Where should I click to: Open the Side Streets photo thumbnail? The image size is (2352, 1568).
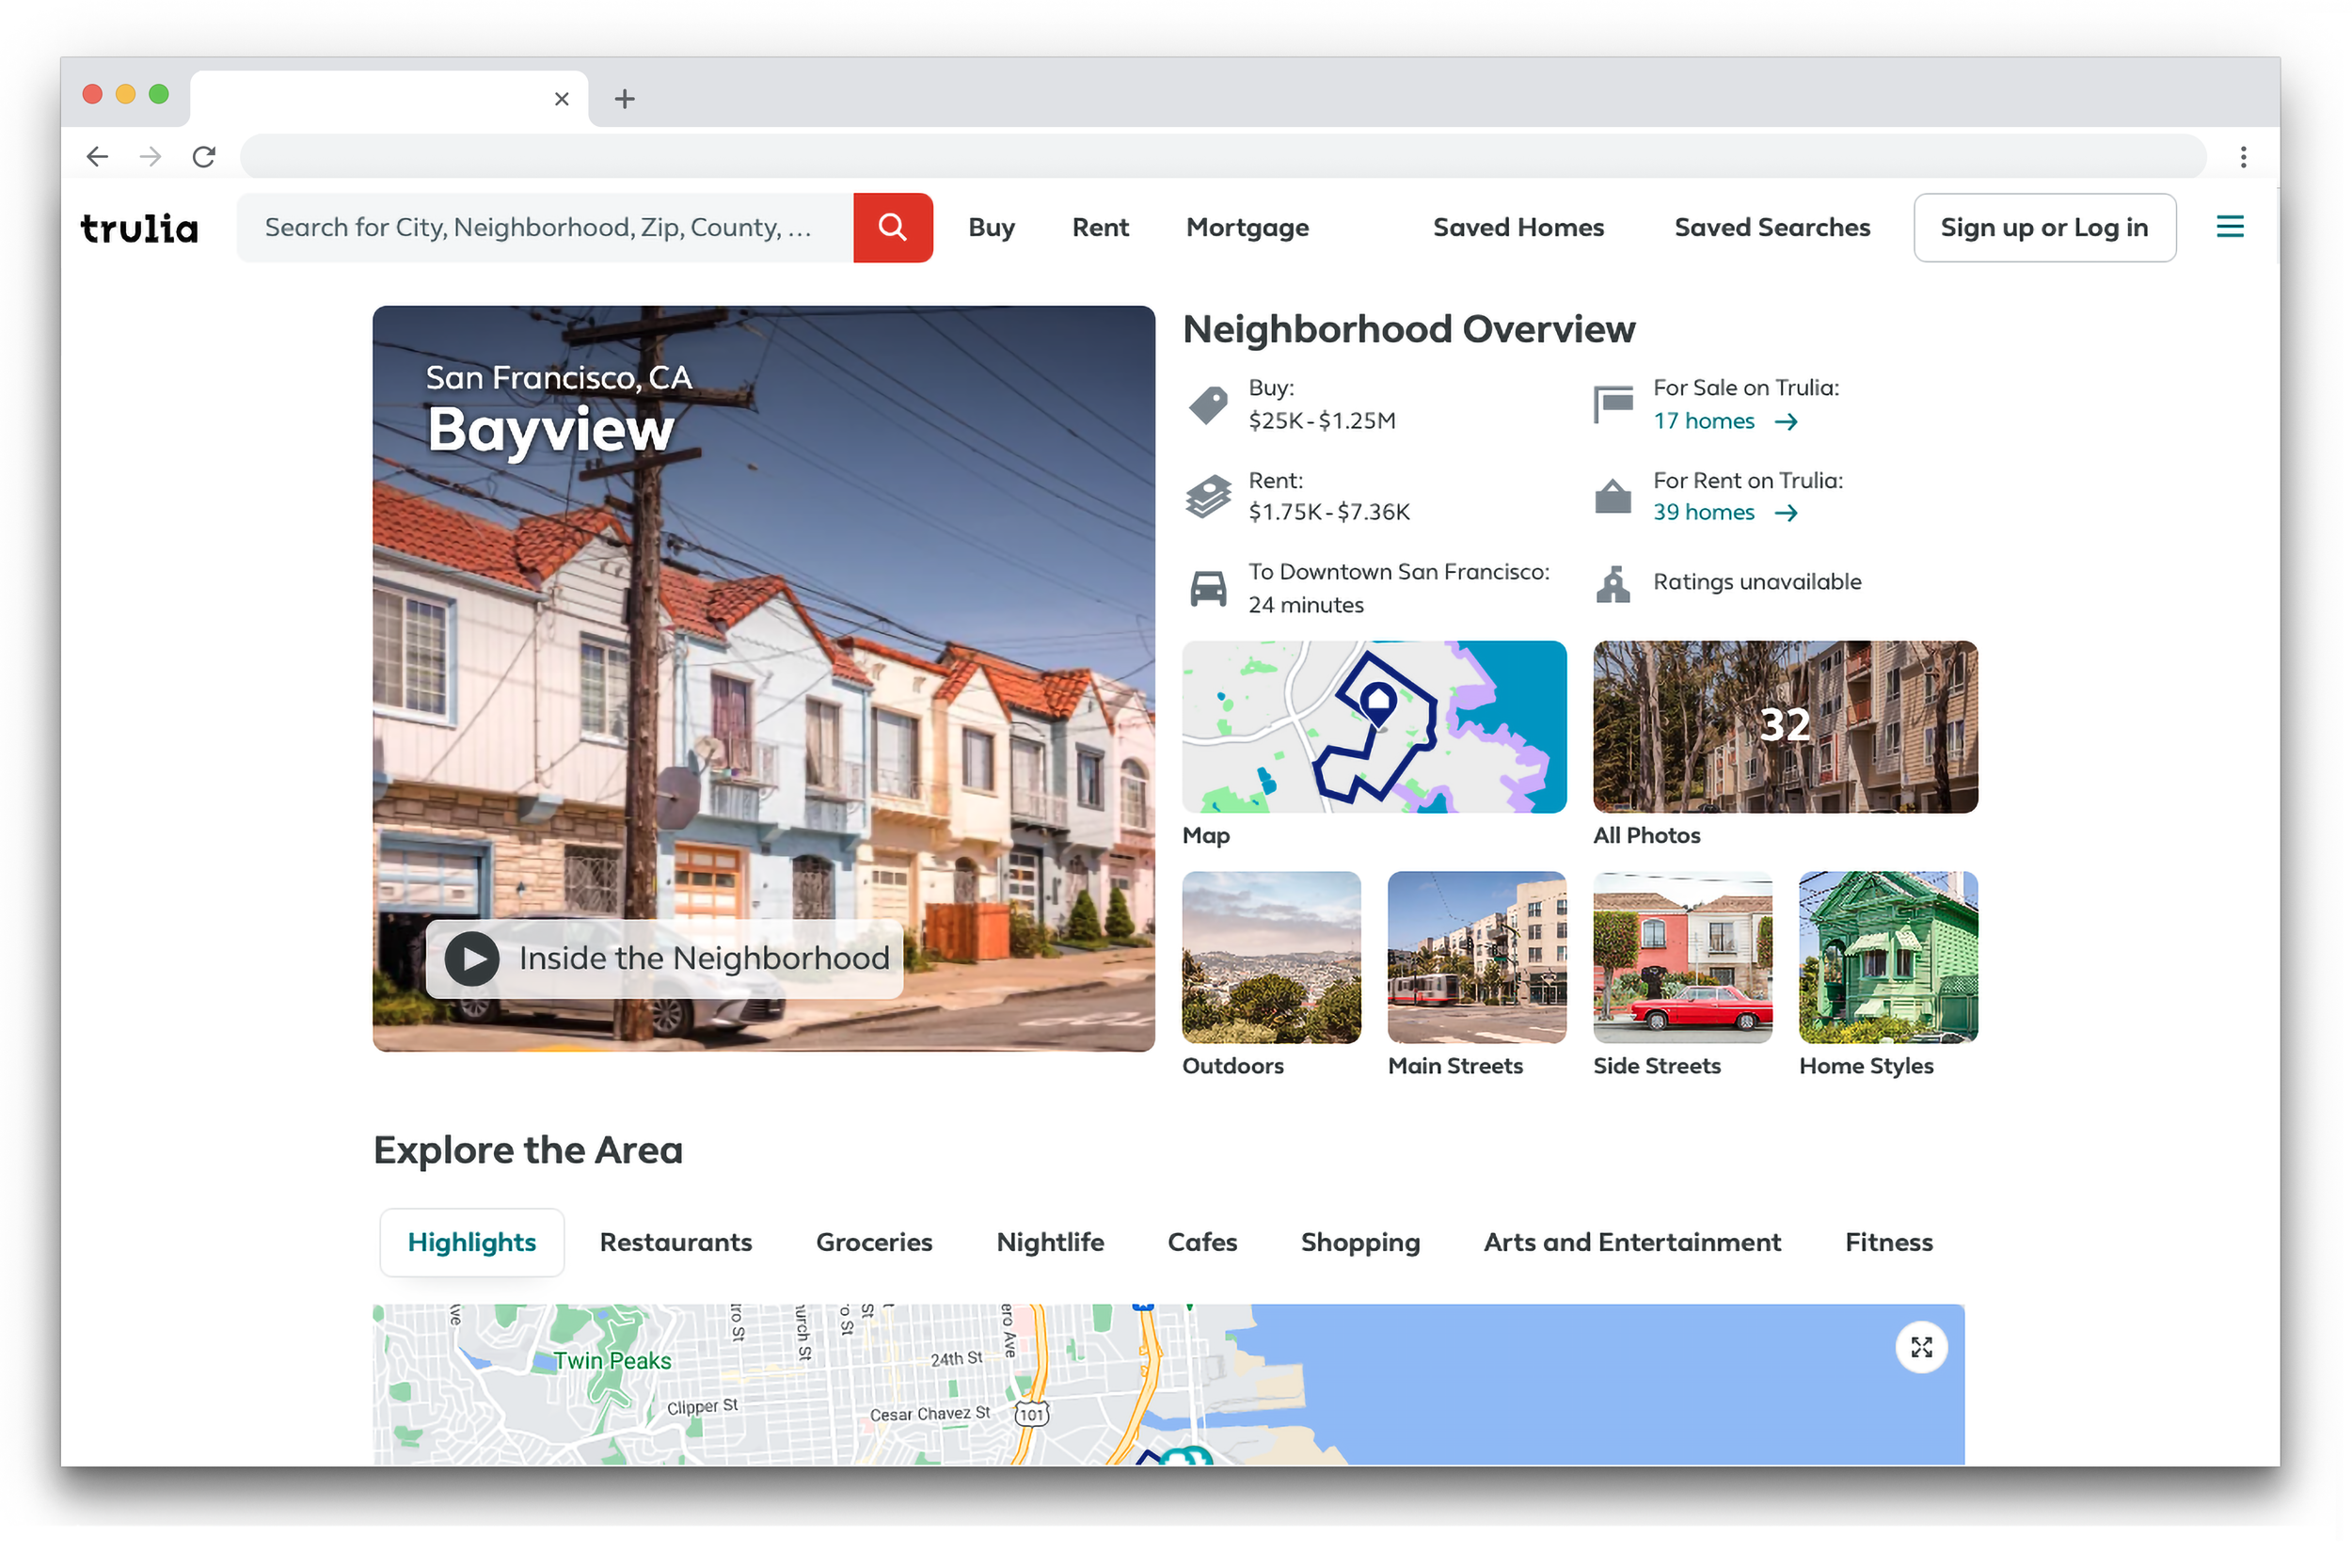coord(1682,957)
